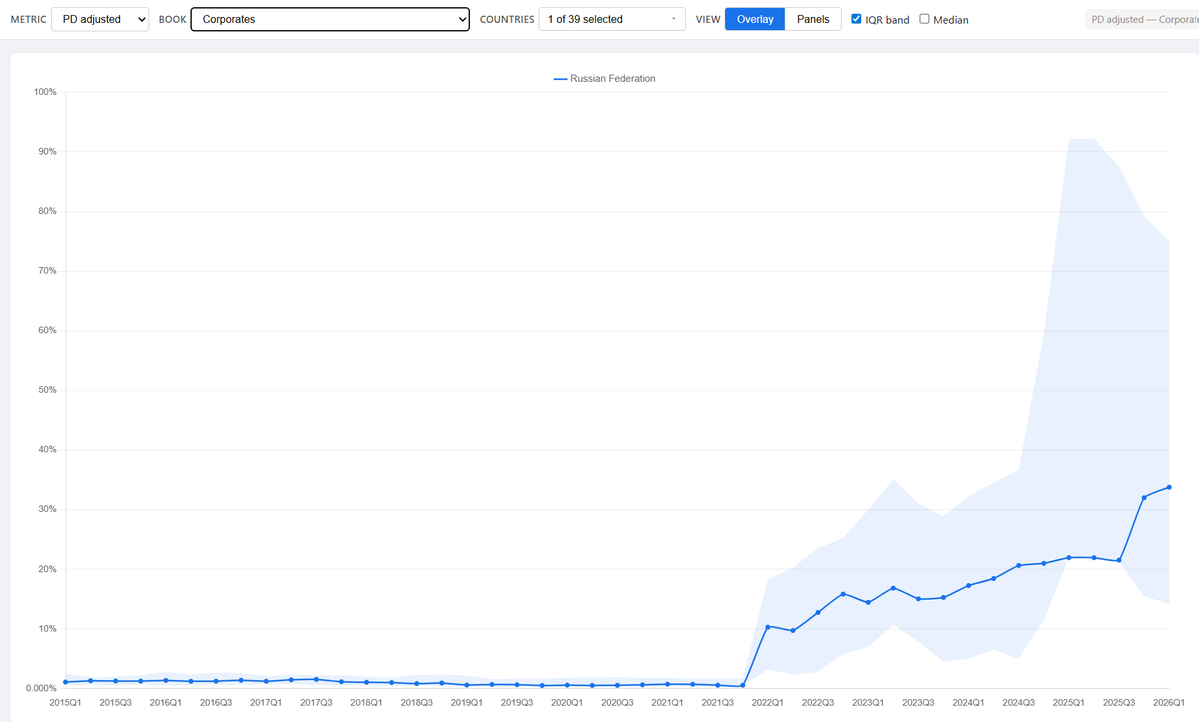This screenshot has height=722, width=1199.
Task: Click the 2017Q3 data point on line
Action: point(317,679)
